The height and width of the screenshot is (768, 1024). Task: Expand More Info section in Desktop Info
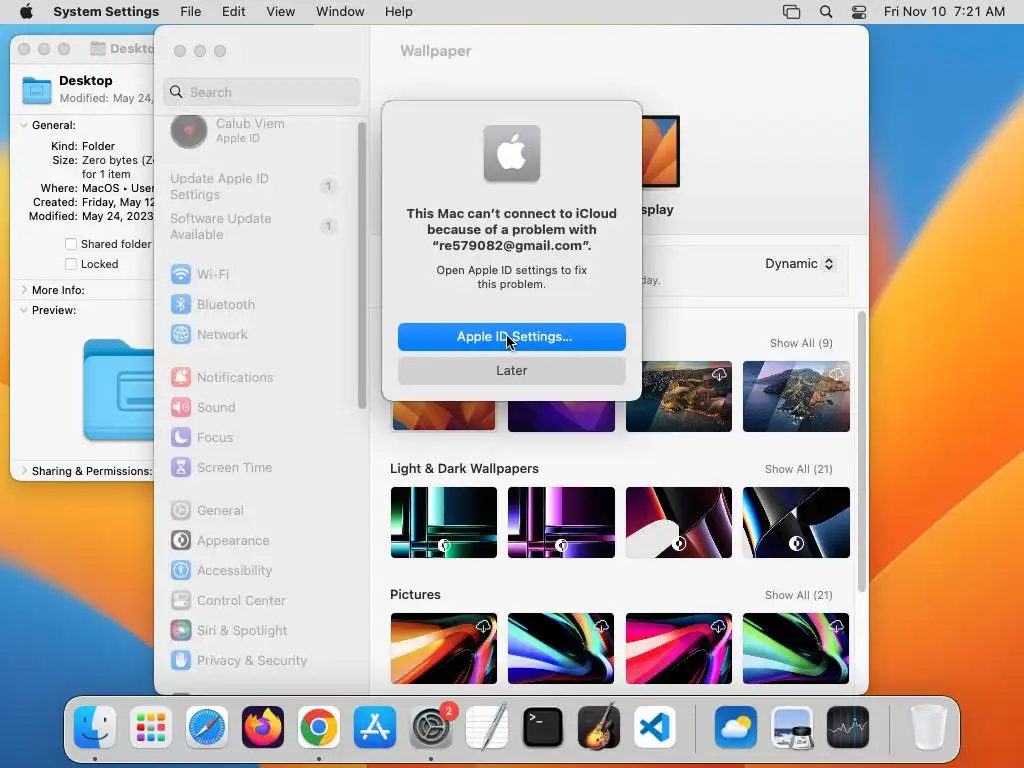tap(24, 290)
